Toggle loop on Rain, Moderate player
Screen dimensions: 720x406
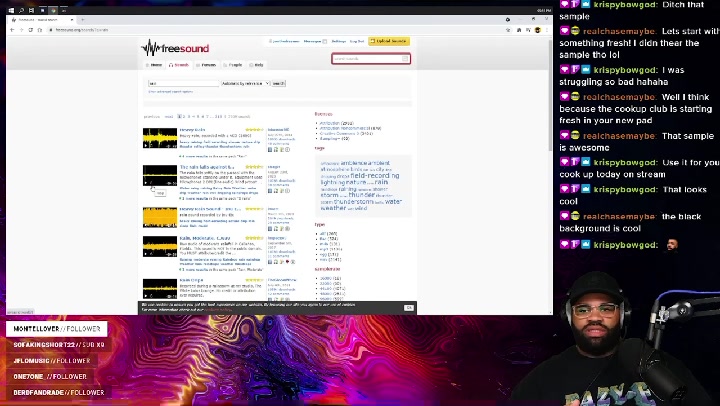152,254
